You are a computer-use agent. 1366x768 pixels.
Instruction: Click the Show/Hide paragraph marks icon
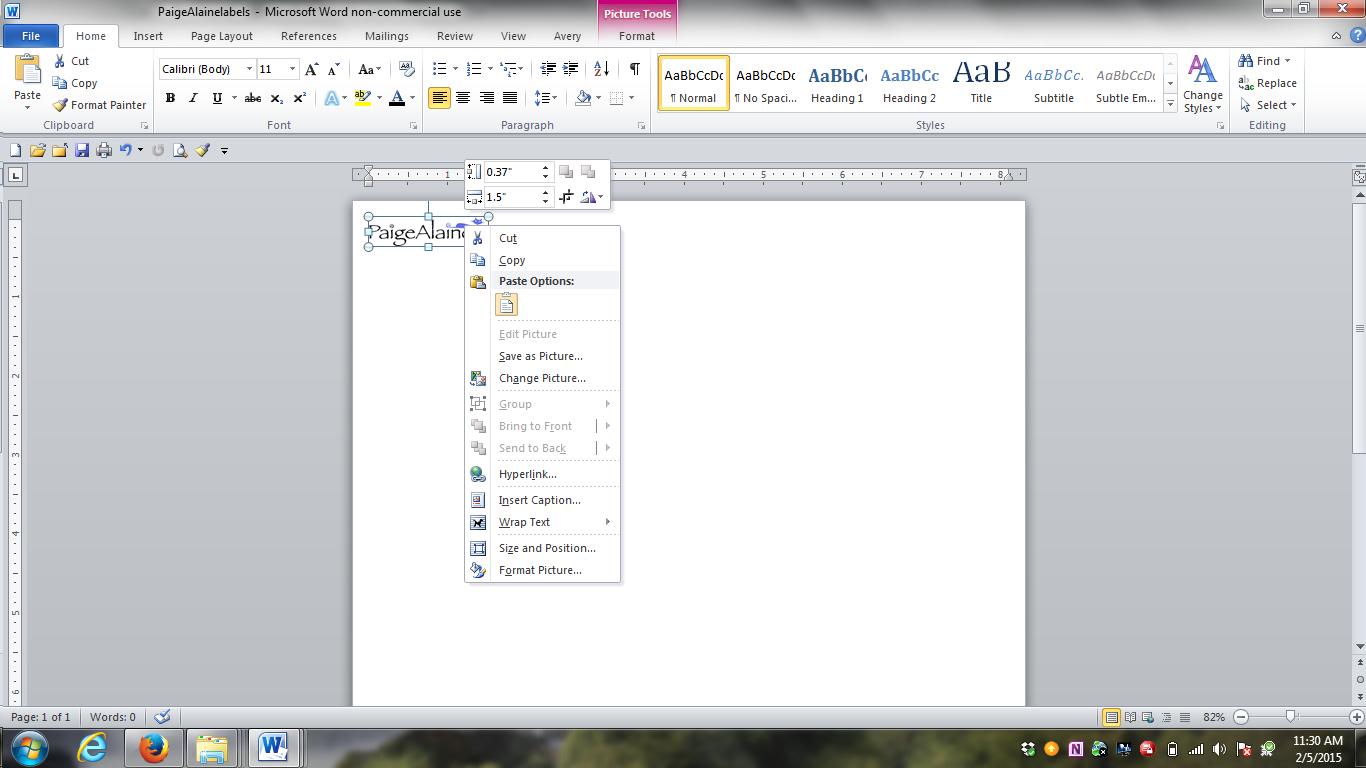tap(634, 69)
